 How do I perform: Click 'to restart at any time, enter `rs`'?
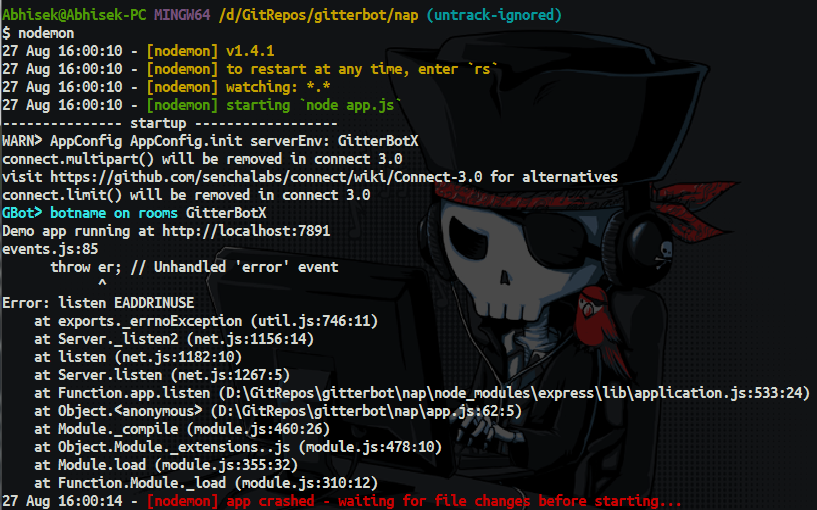(x=362, y=69)
